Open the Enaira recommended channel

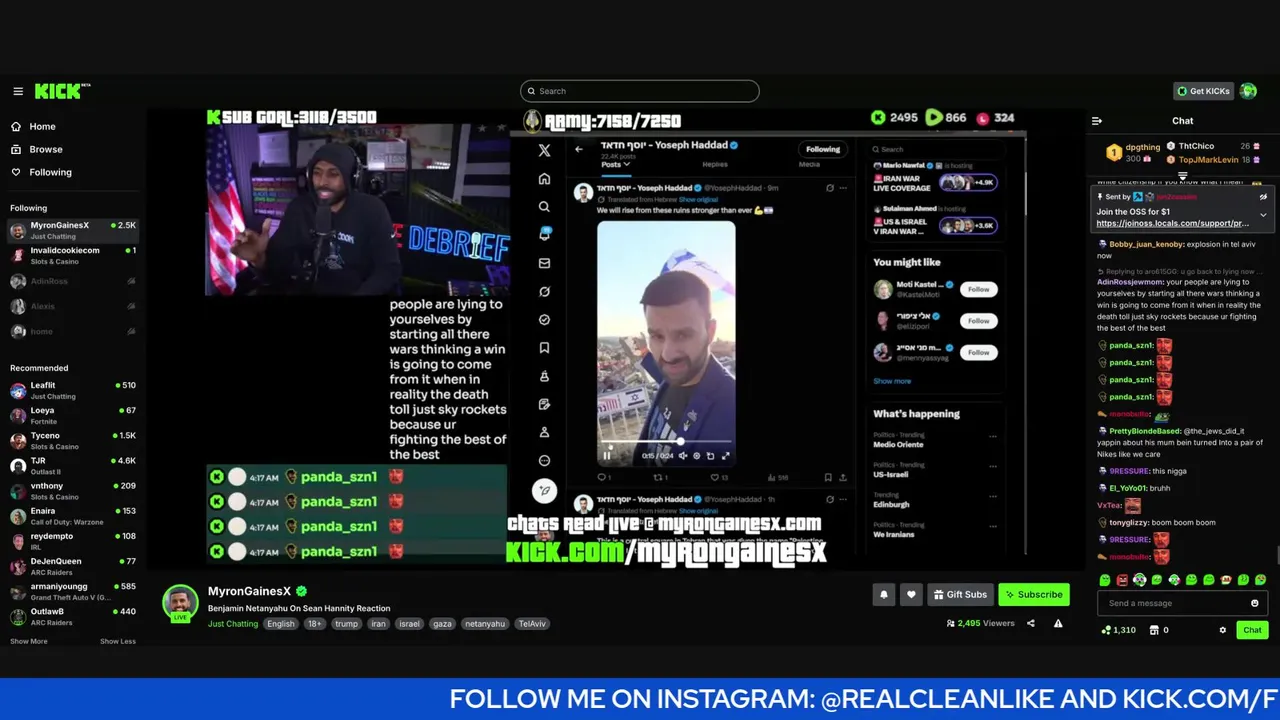pyautogui.click(x=72, y=516)
